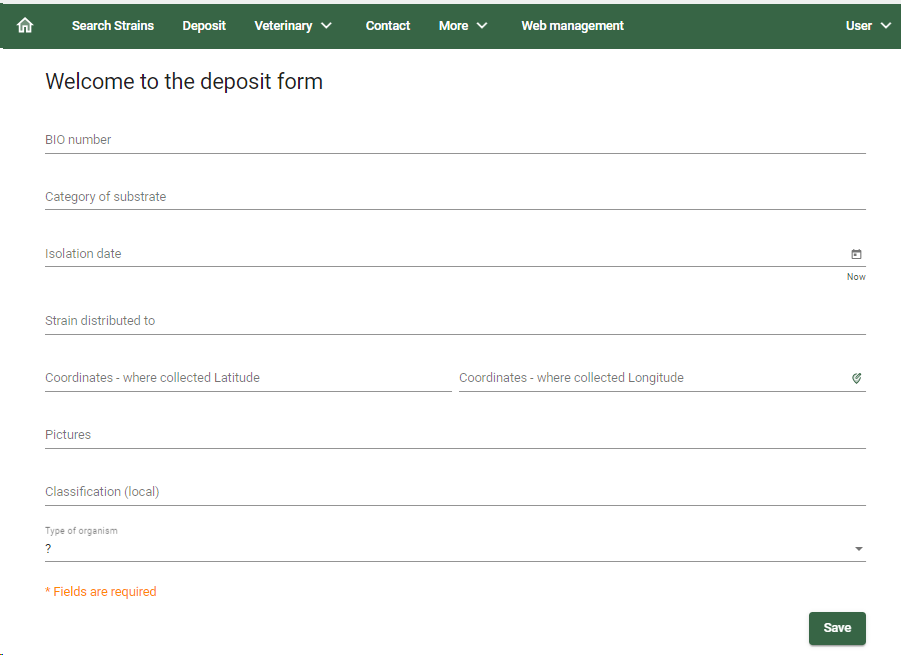Screen dimensions: 901x655
Task: Focus Category of substrate field
Action: pos(455,196)
